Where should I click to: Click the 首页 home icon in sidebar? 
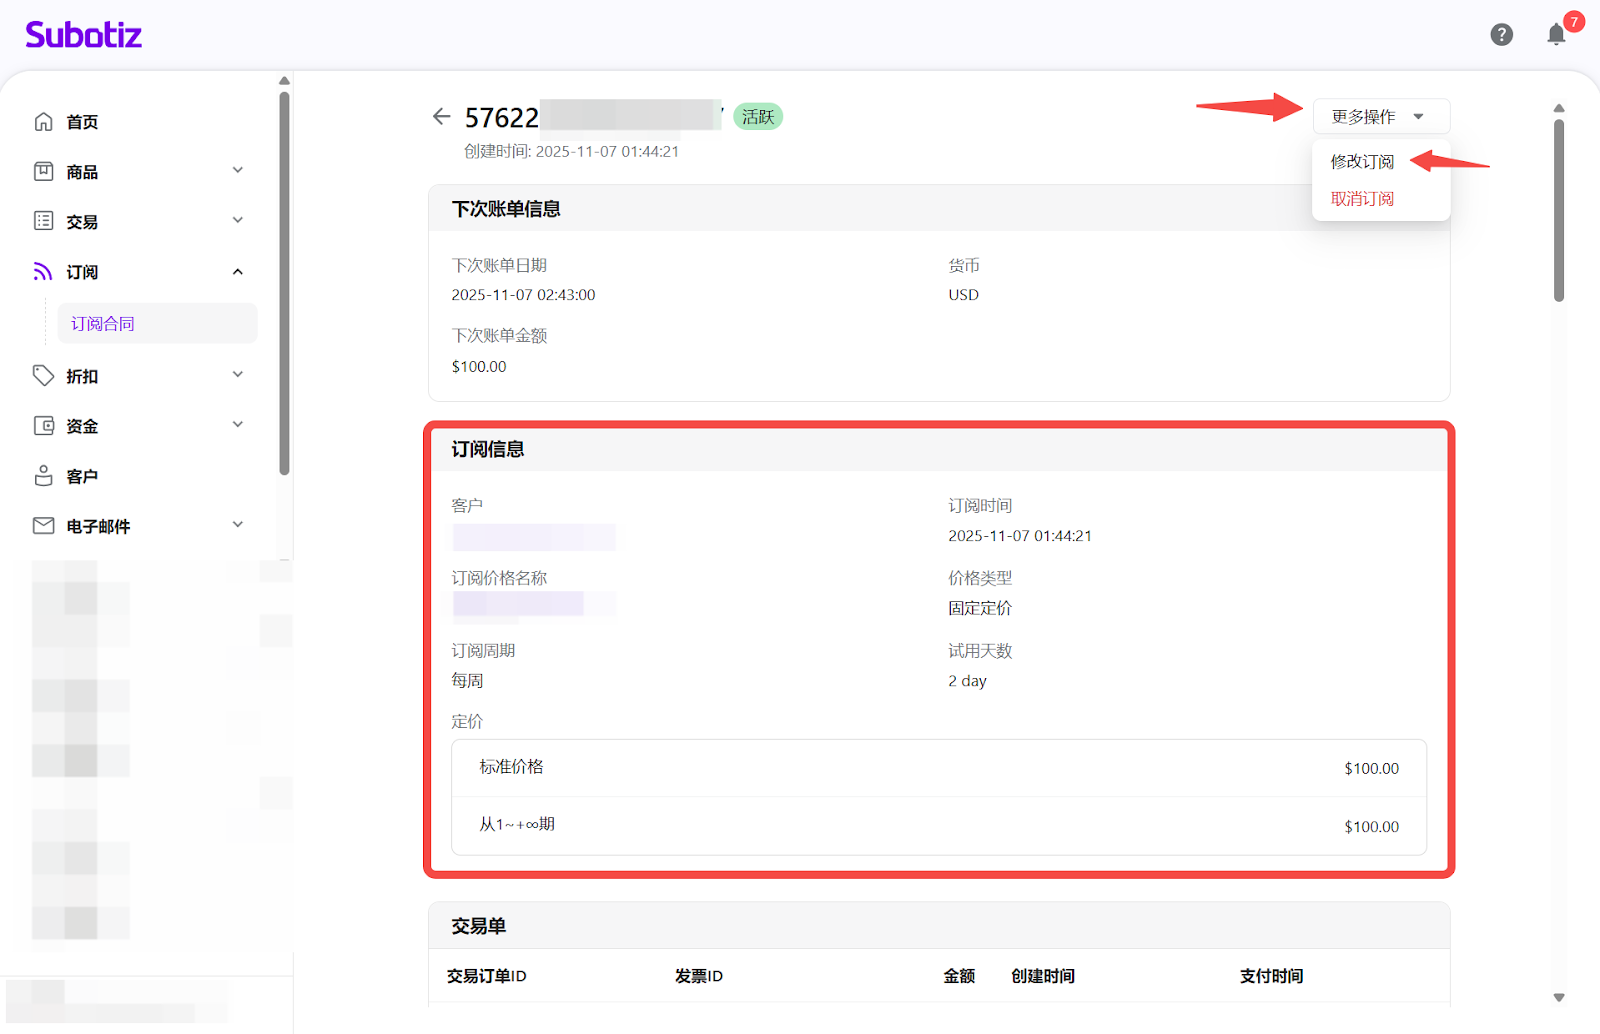coord(44,122)
